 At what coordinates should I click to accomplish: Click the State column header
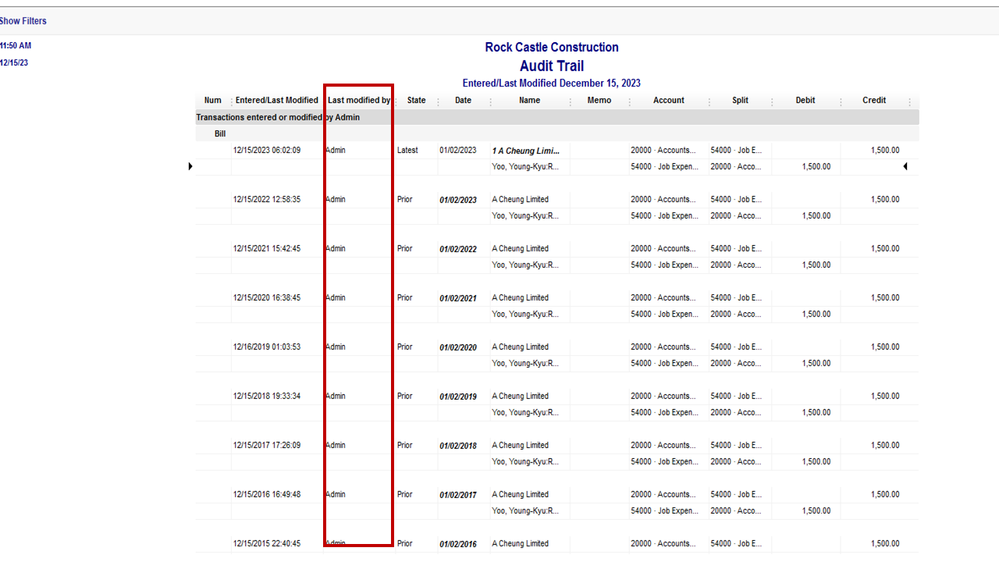pos(416,101)
